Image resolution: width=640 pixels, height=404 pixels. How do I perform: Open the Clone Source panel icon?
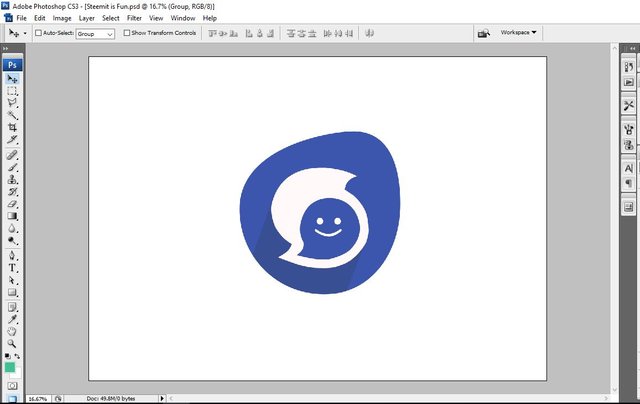pos(629,145)
